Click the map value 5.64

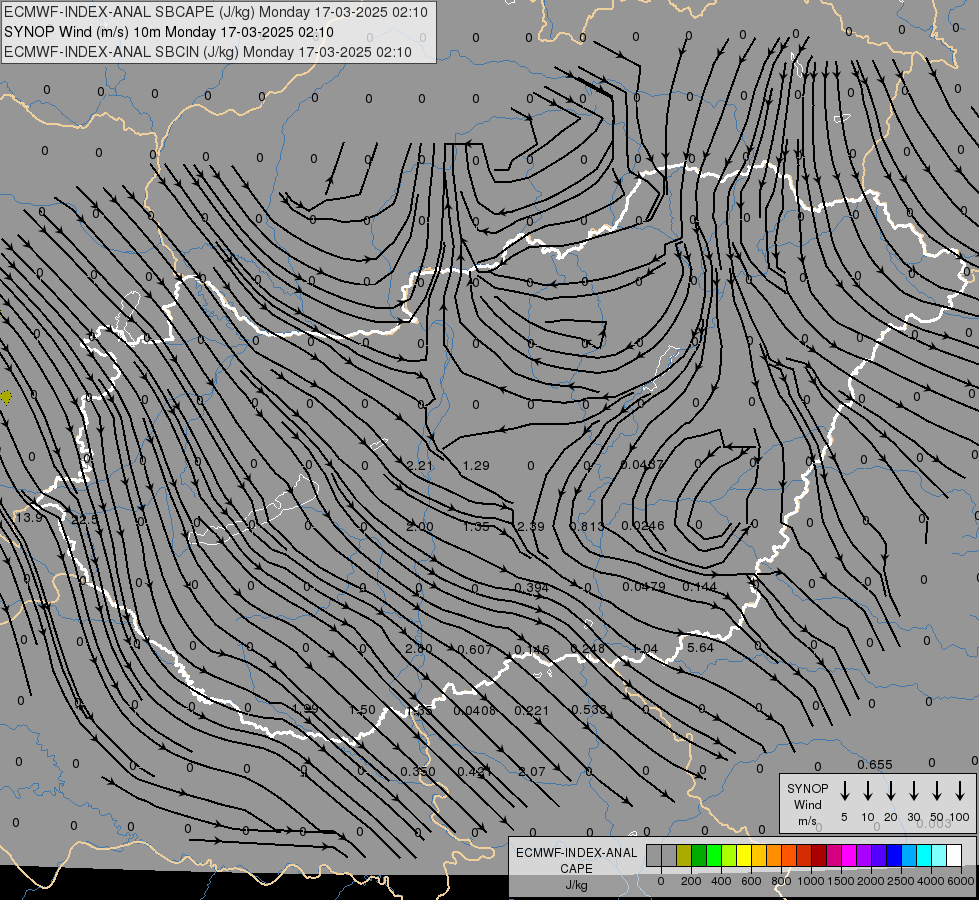coord(700,648)
